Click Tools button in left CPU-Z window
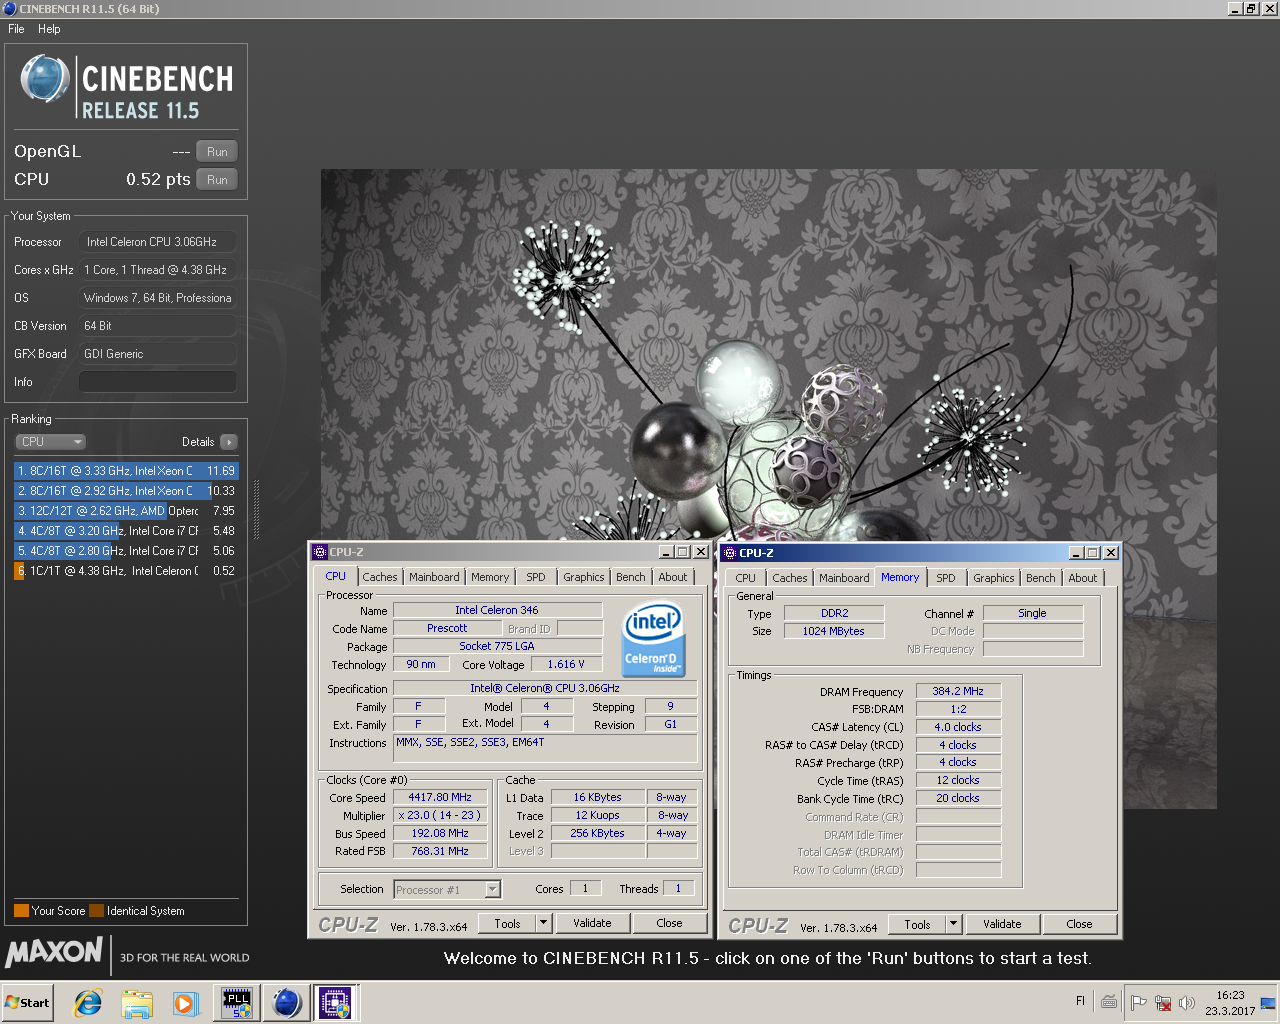This screenshot has width=1280, height=1024. pyautogui.click(x=507, y=924)
